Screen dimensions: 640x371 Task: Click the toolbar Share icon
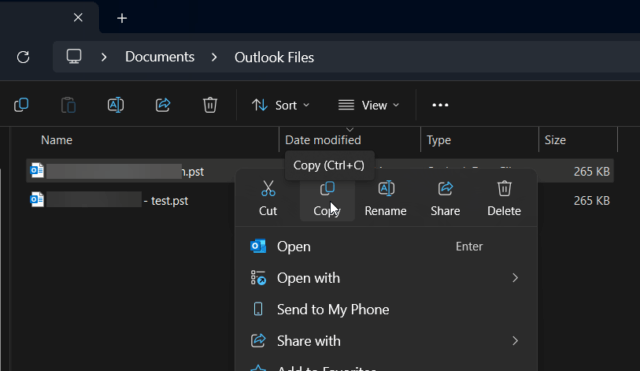(x=163, y=105)
